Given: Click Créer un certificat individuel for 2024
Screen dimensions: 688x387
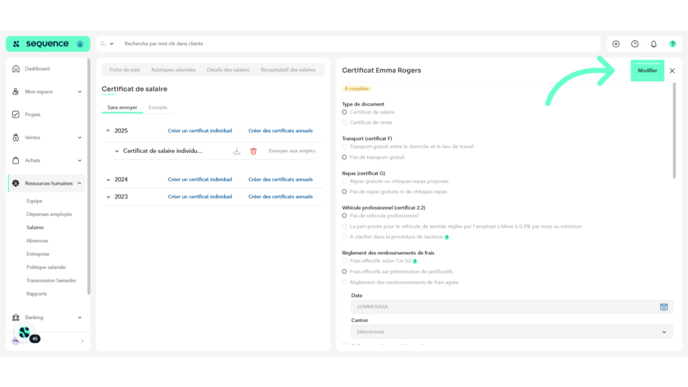Looking at the screenshot, I should pos(200,179).
